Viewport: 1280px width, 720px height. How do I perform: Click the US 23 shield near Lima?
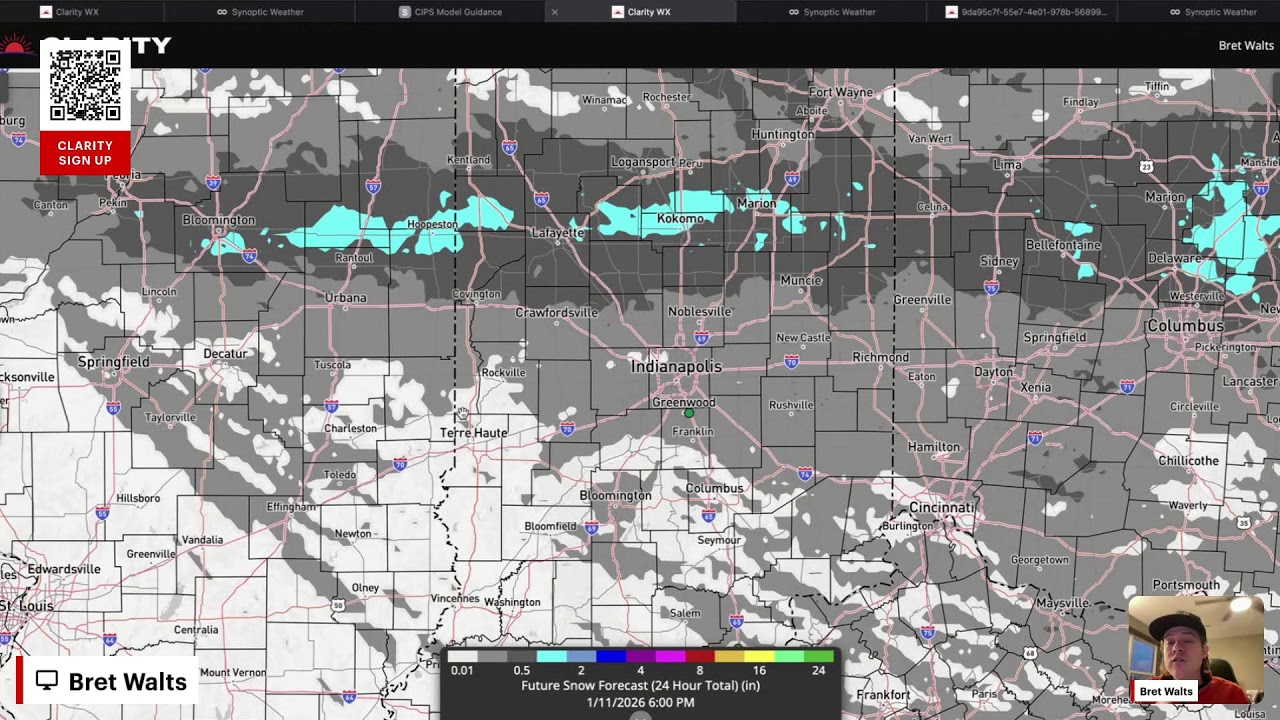click(1147, 167)
